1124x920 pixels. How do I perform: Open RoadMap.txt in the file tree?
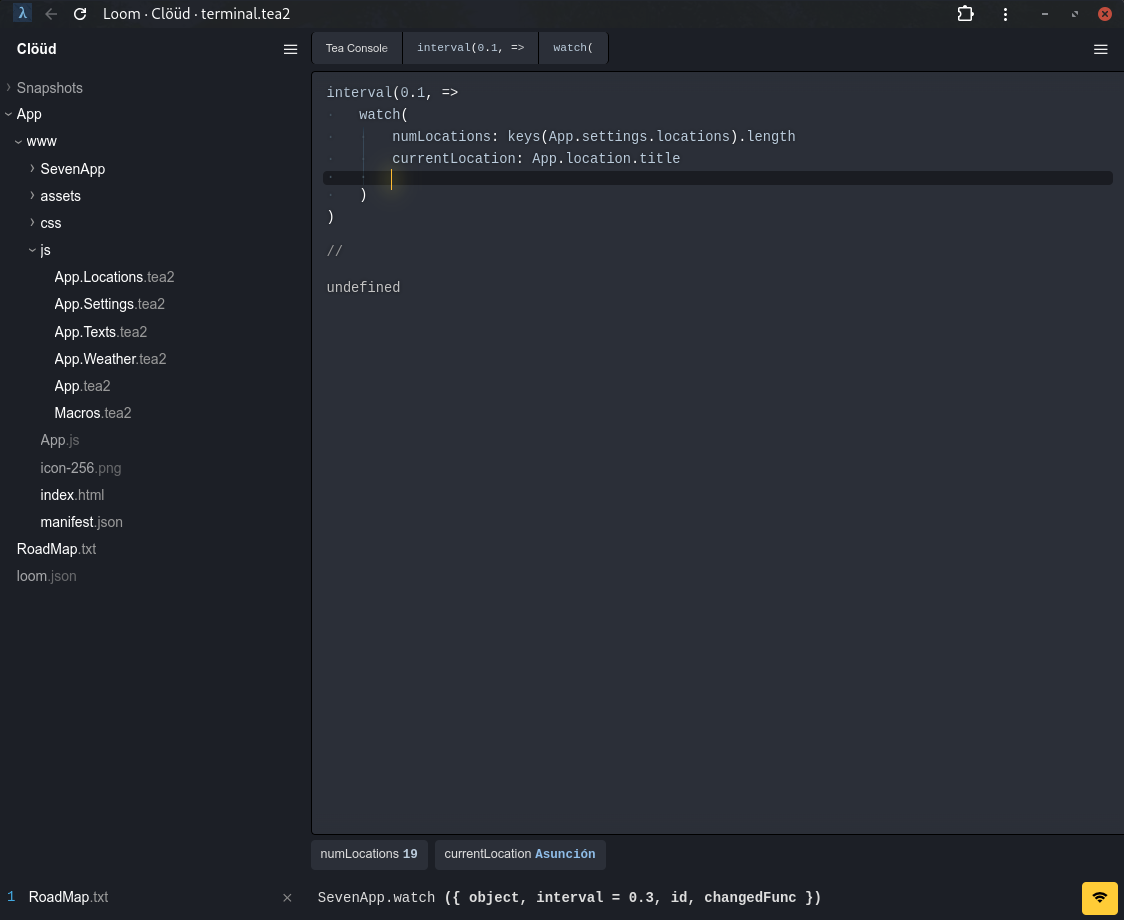tap(57, 549)
